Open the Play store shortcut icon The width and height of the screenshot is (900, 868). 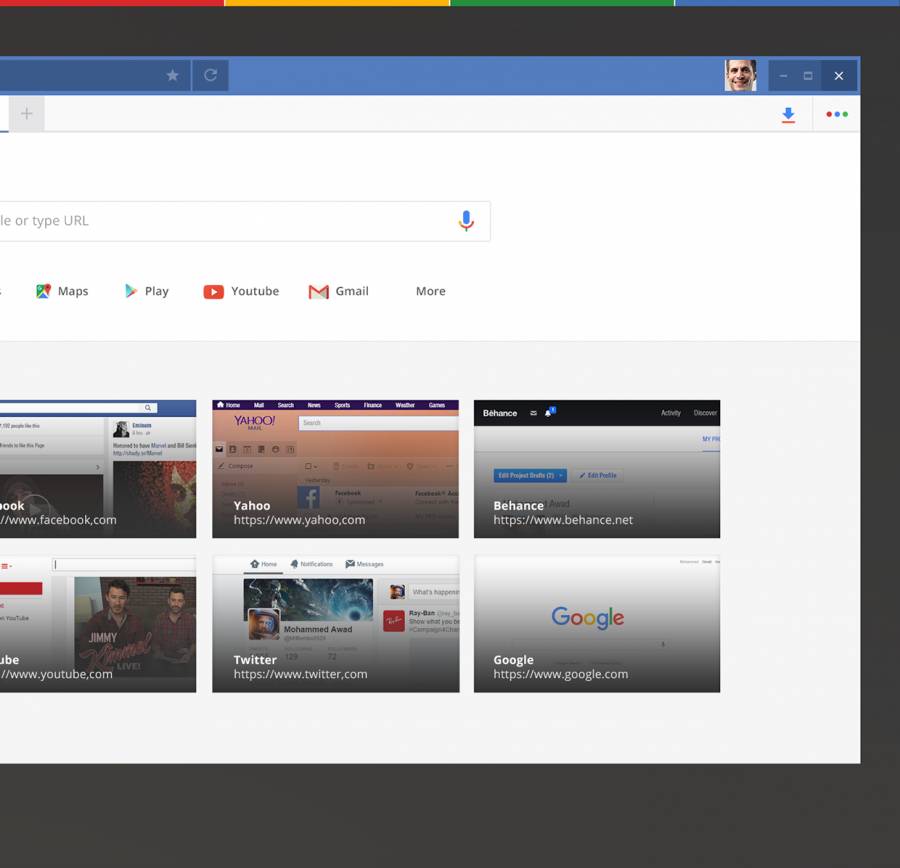131,291
